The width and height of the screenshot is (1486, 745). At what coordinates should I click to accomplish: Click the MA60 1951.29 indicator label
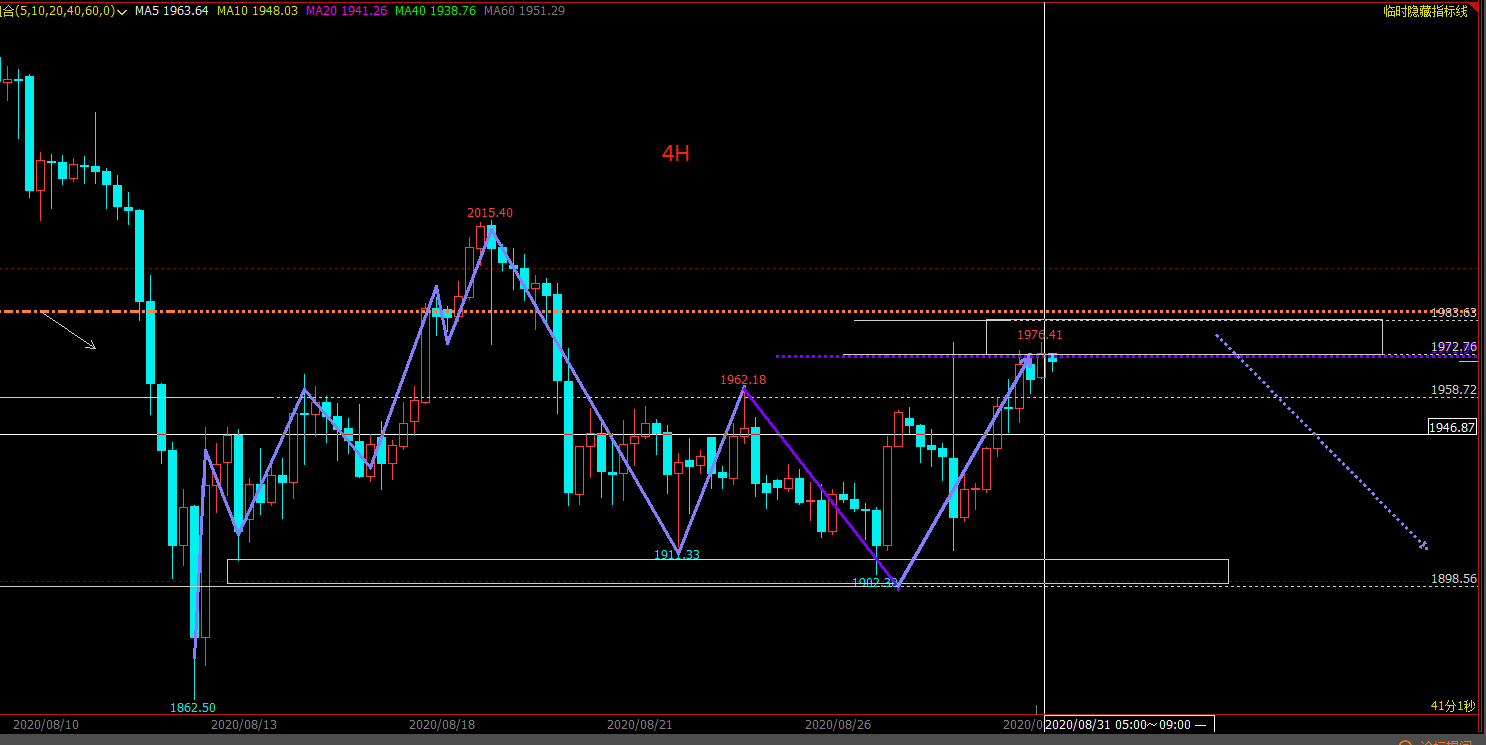[x=524, y=11]
